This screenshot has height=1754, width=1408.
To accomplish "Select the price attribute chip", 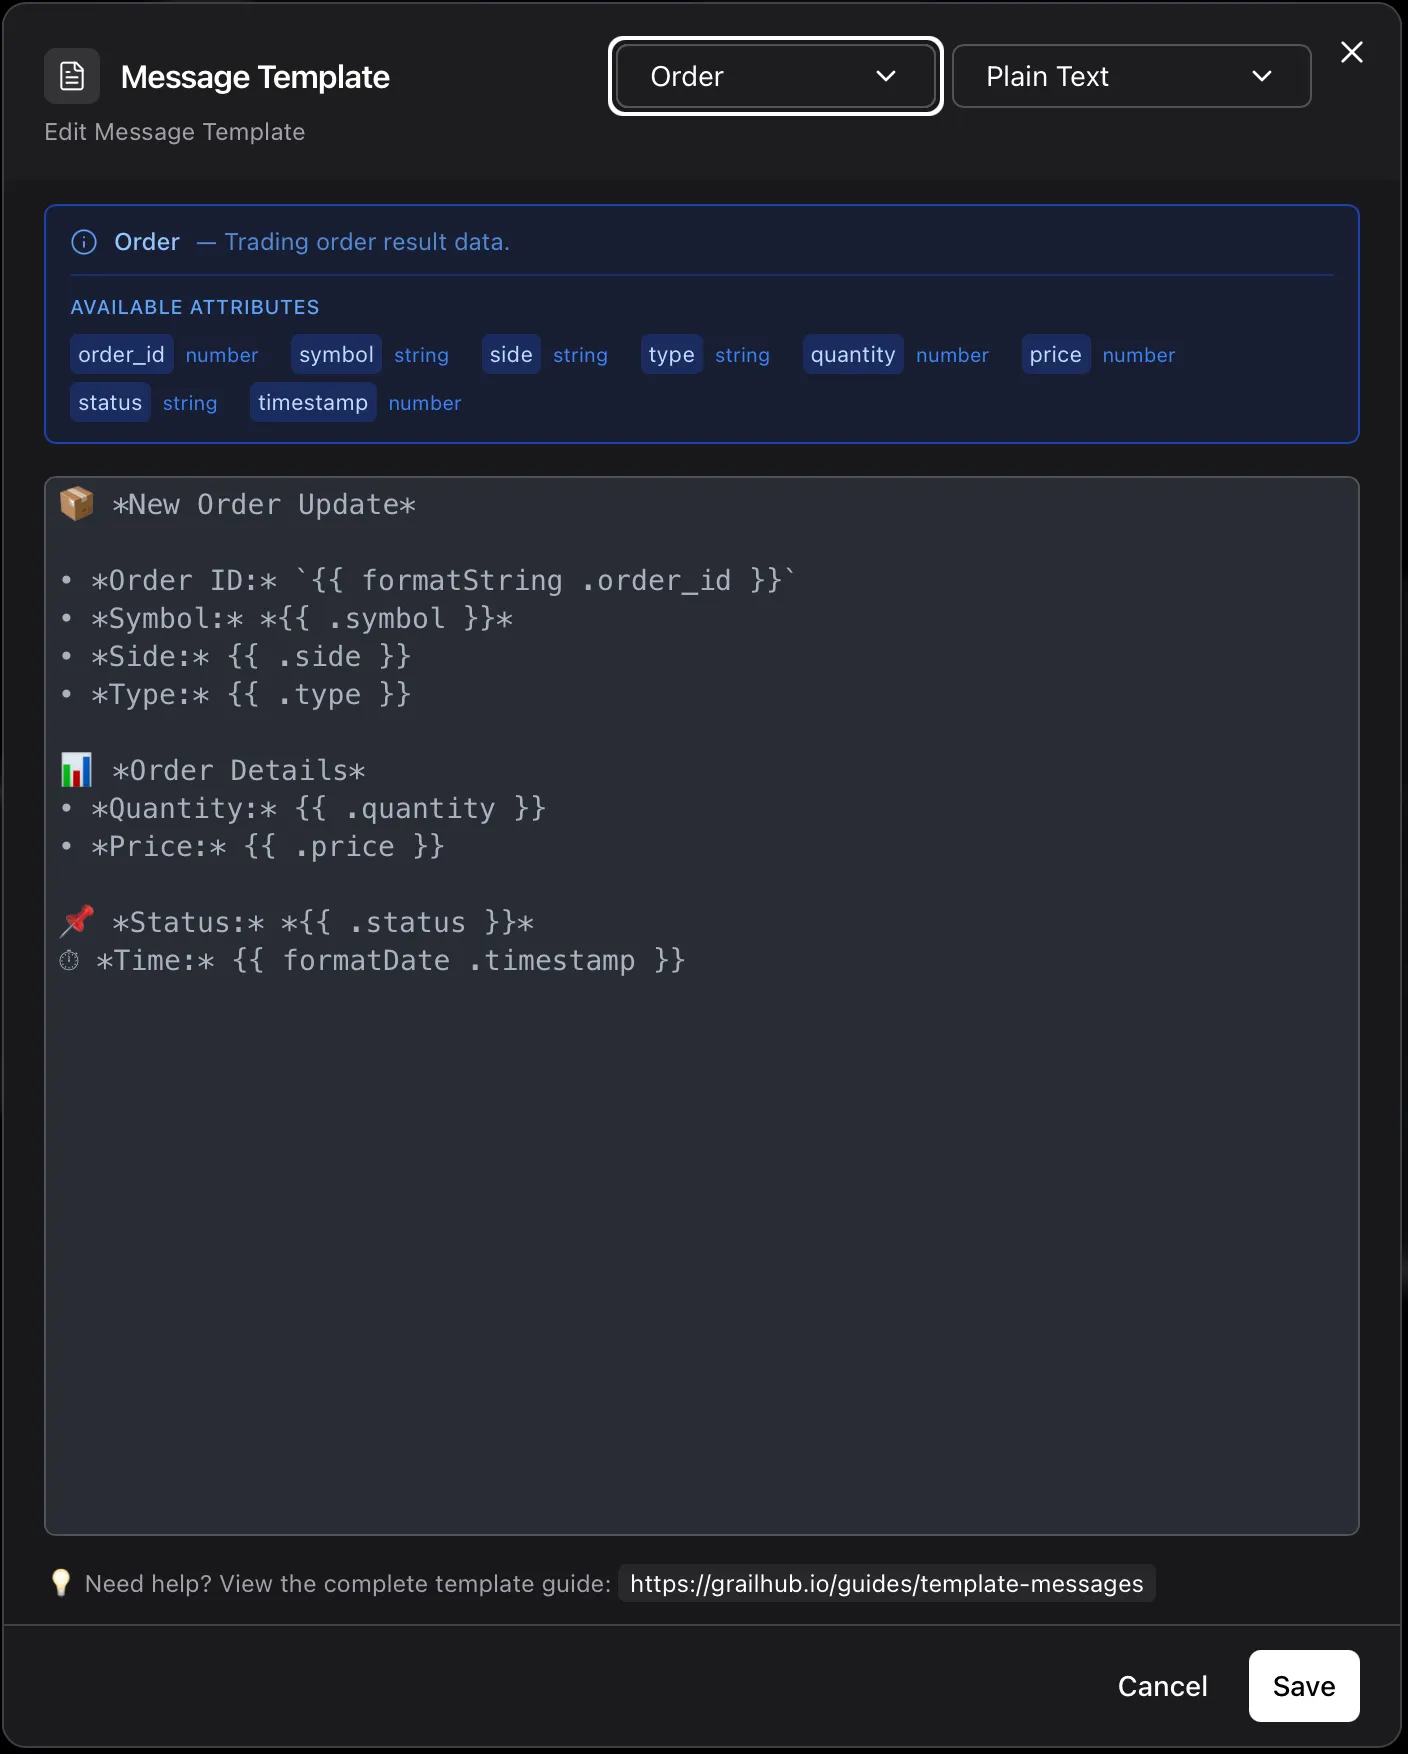I will click(1055, 355).
